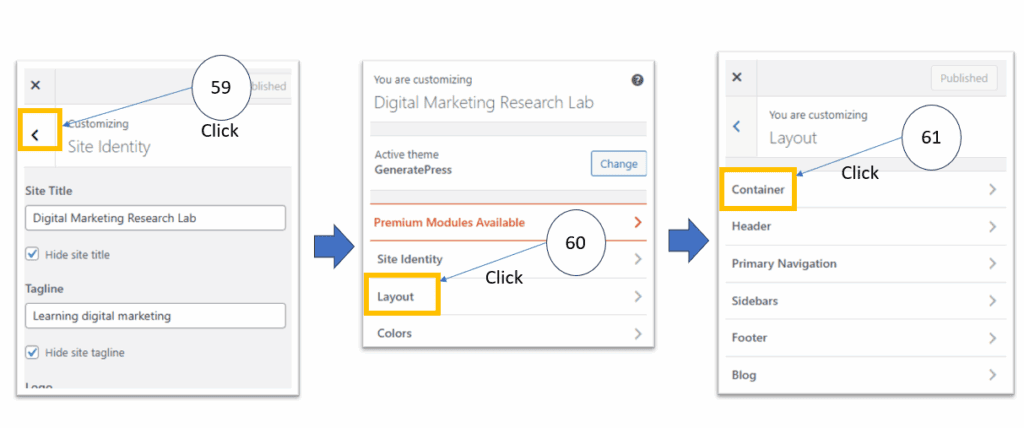Toggle the Hide site tagline checkbox
This screenshot has width=1024, height=428.
(x=33, y=352)
